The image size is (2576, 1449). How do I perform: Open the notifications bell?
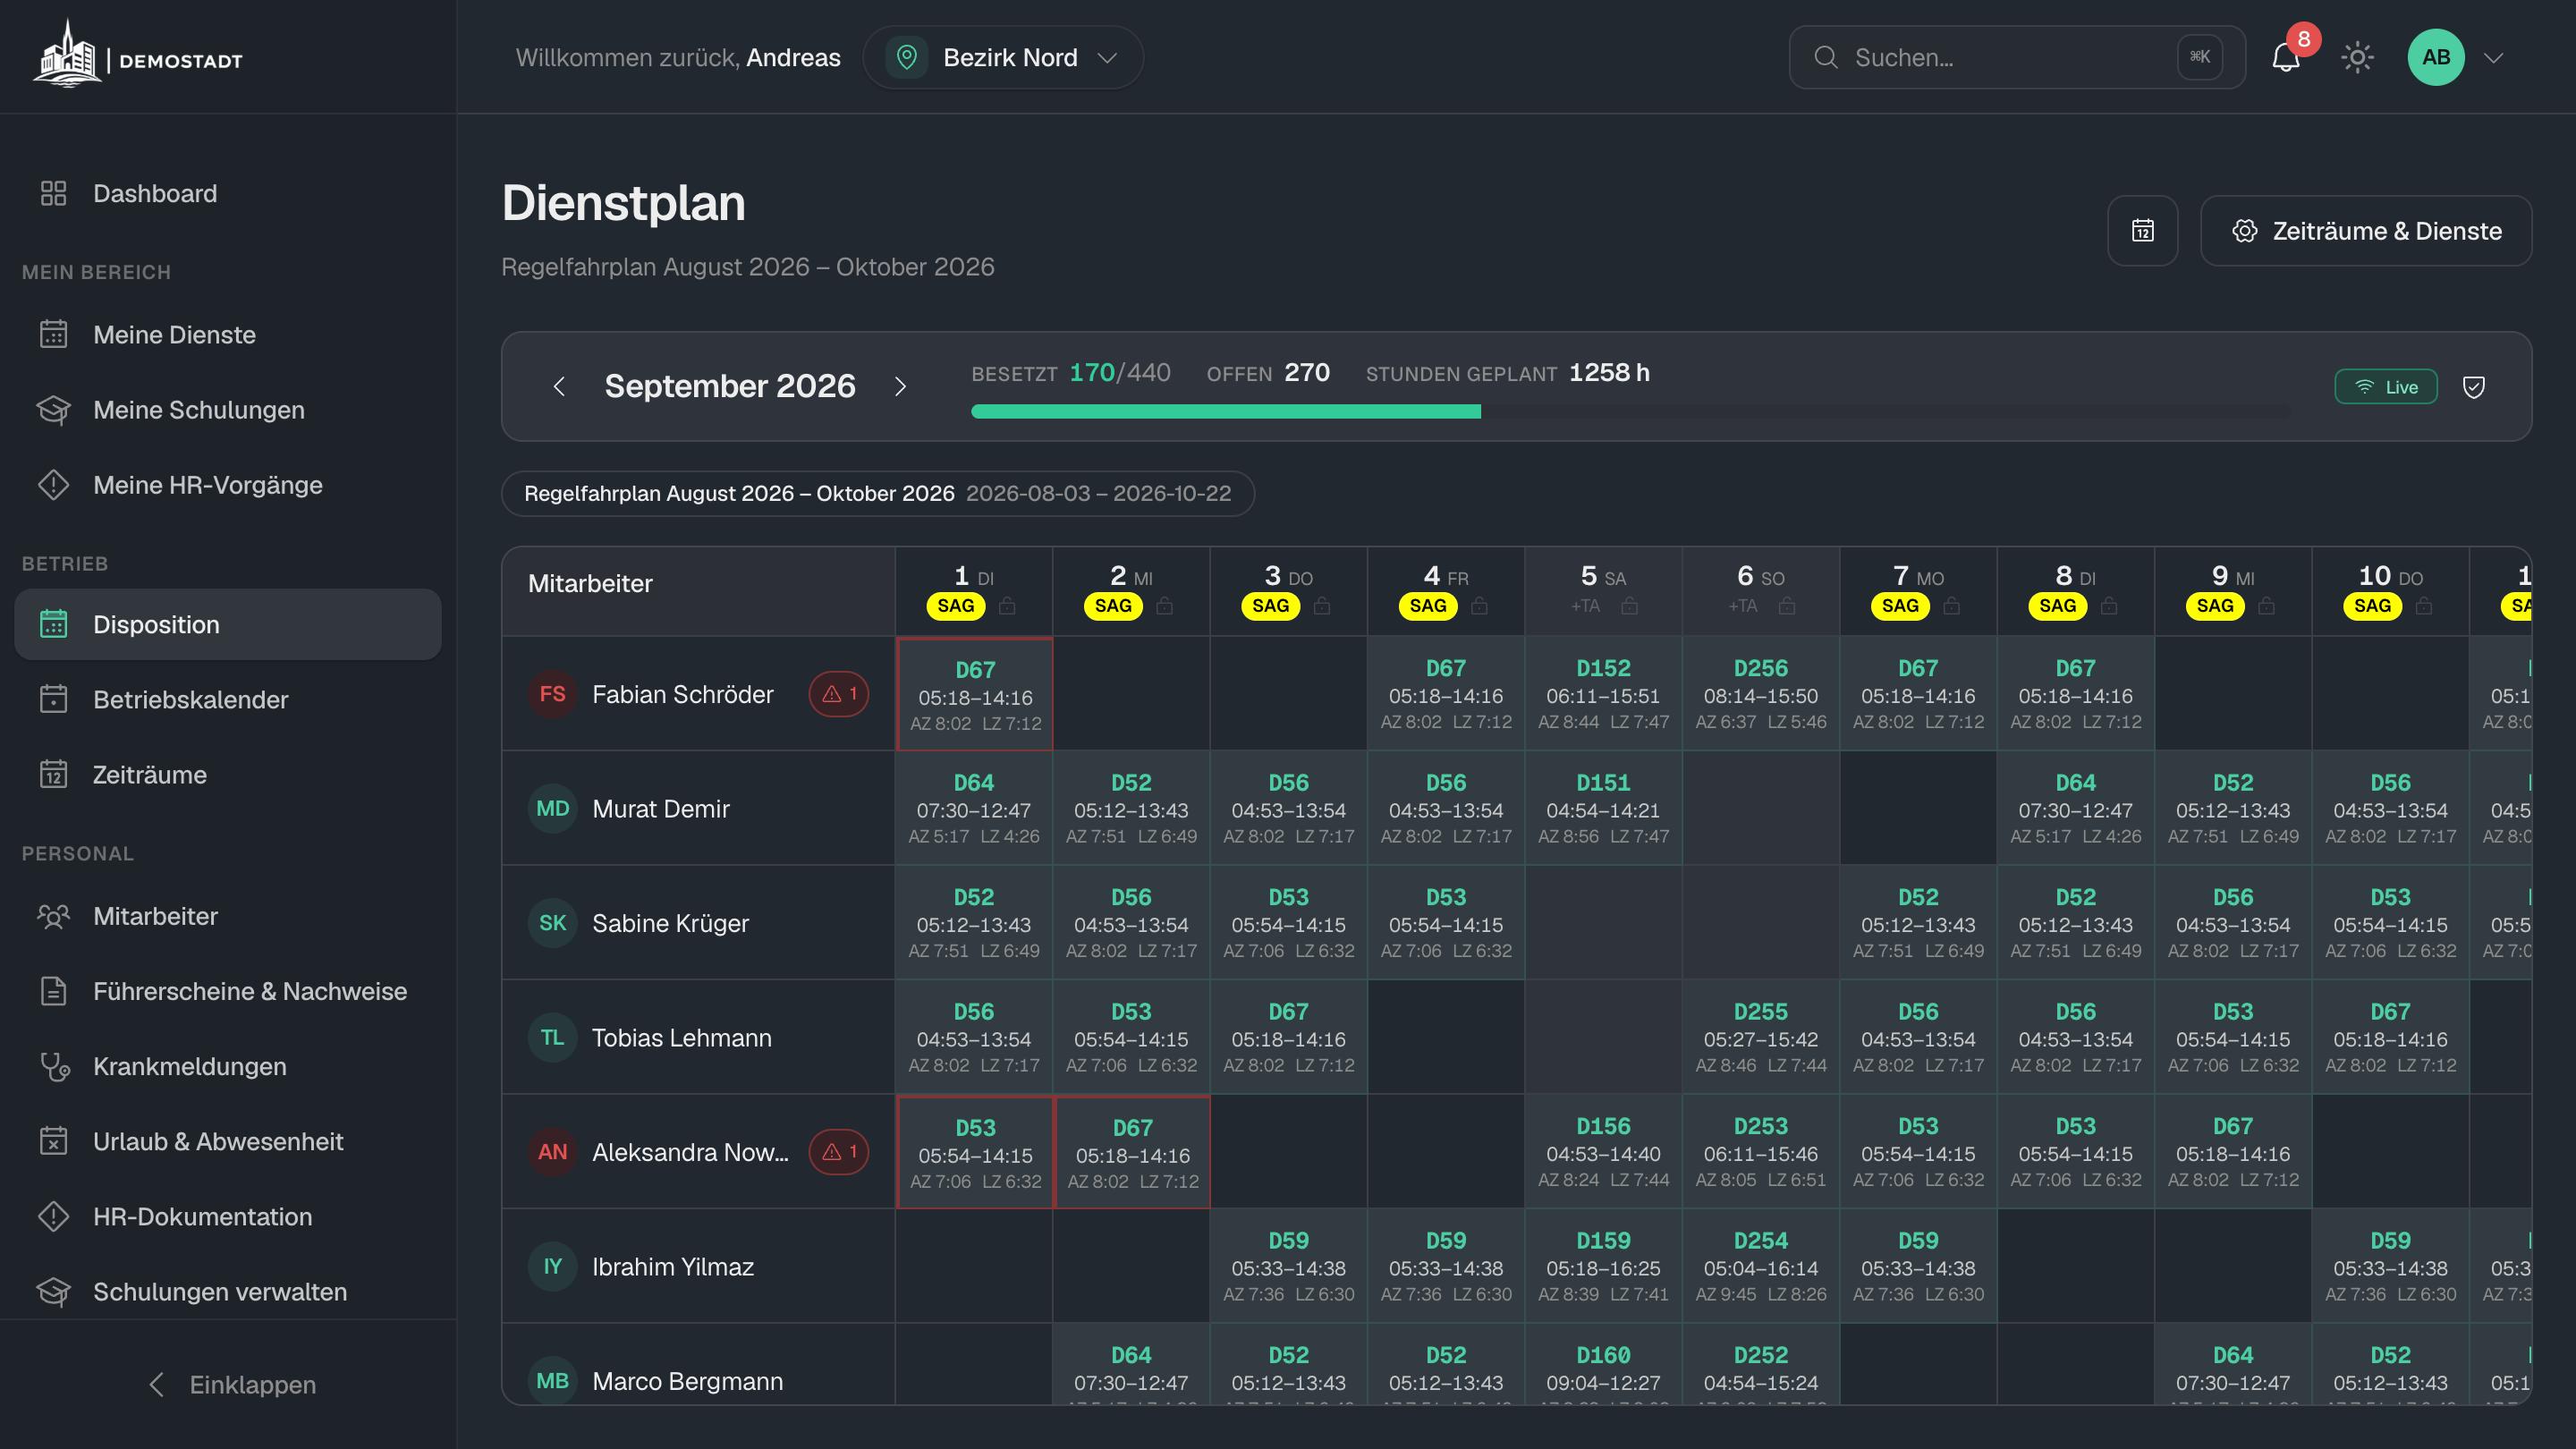pyautogui.click(x=2285, y=58)
